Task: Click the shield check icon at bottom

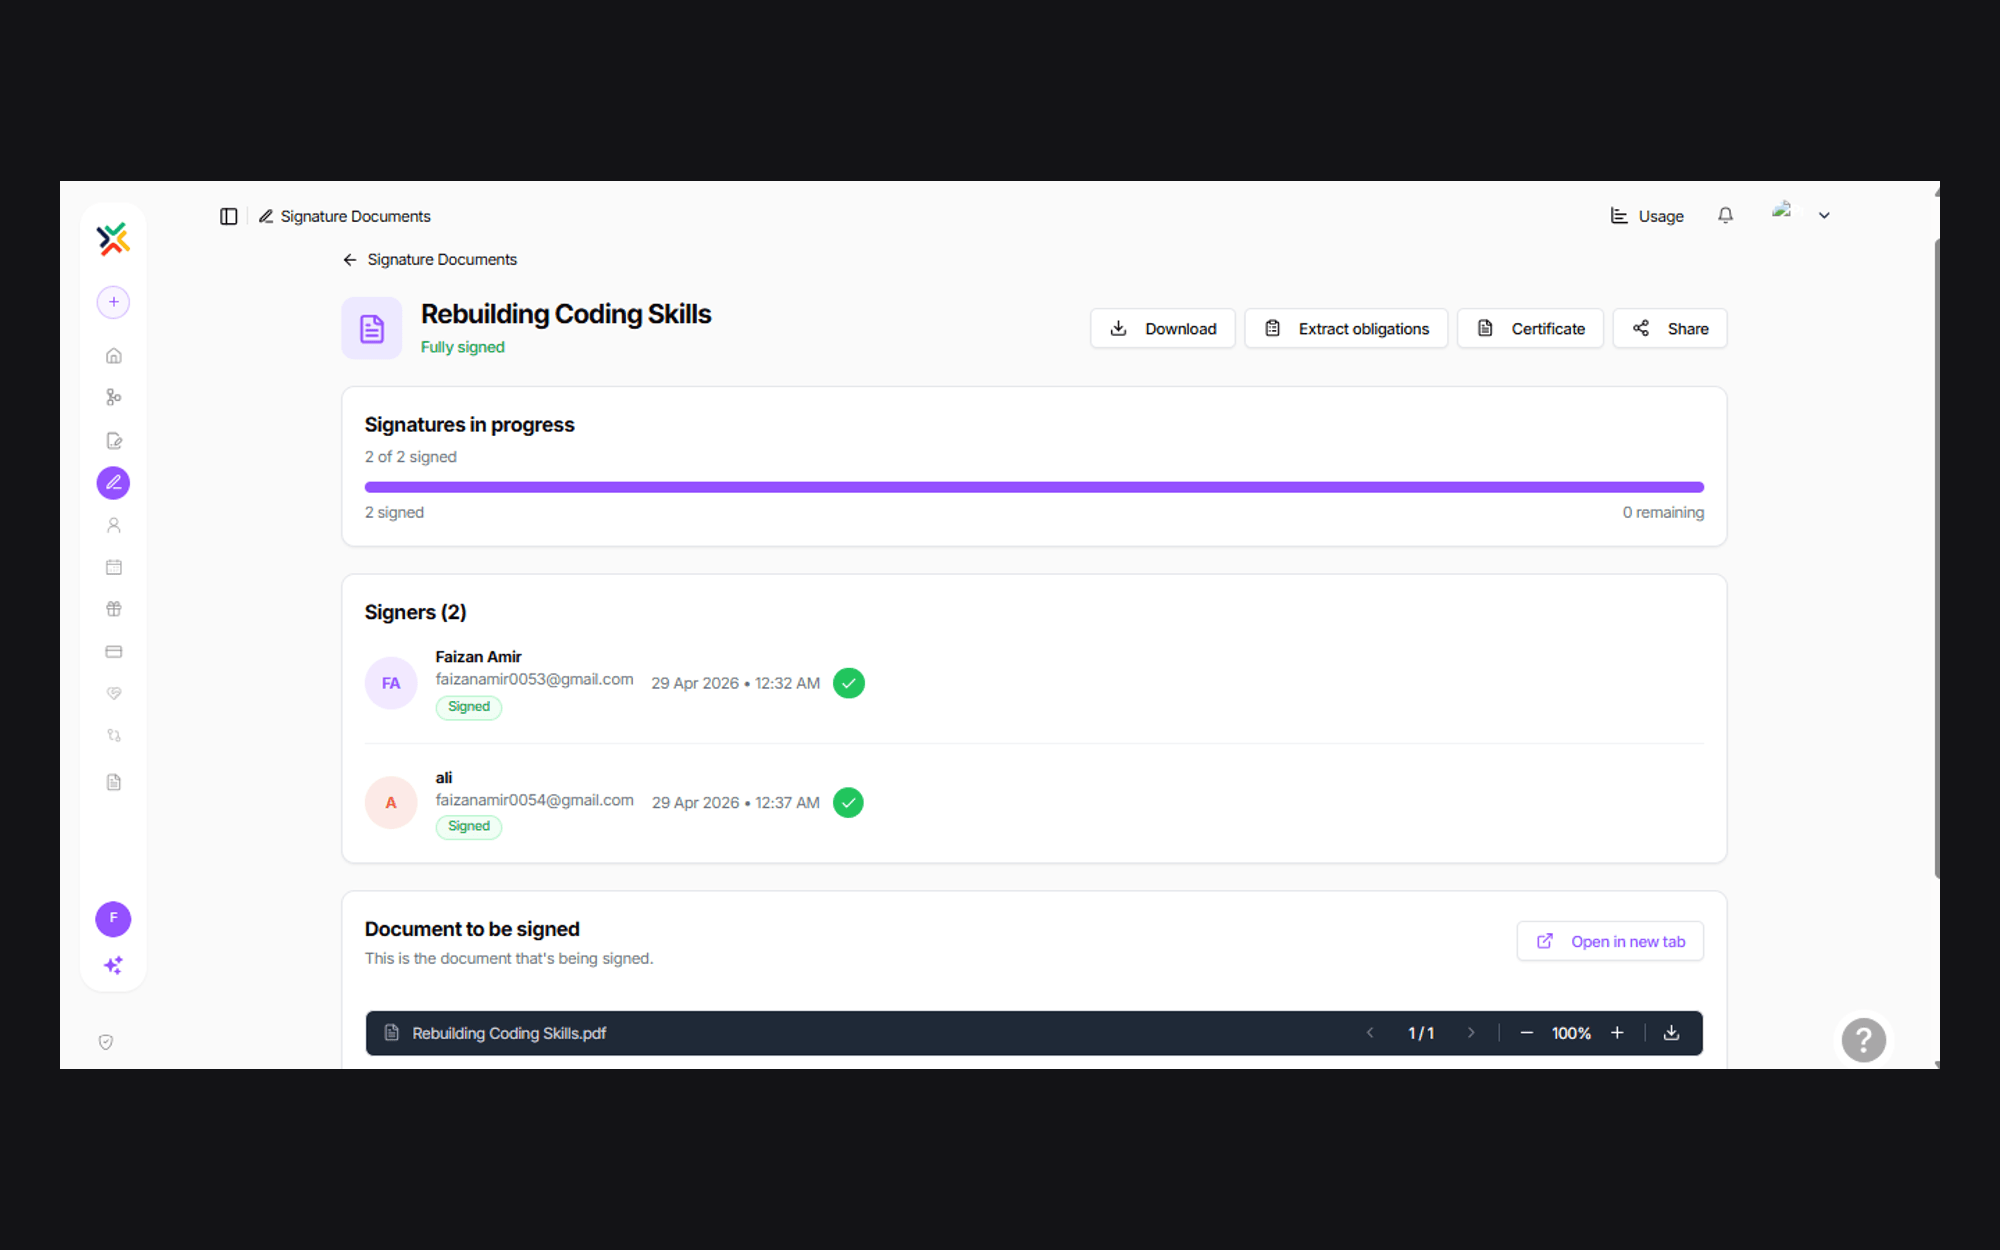Action: [x=106, y=1042]
